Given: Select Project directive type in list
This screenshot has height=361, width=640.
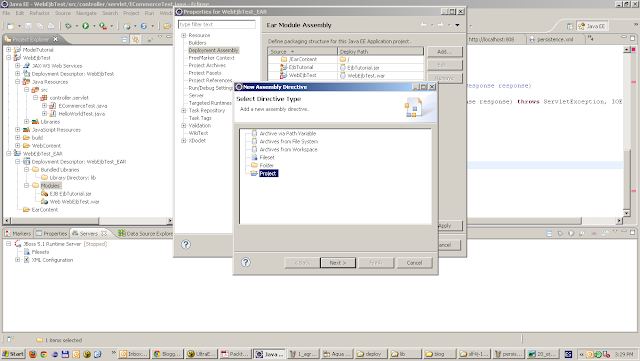Looking at the screenshot, I should click(268, 173).
